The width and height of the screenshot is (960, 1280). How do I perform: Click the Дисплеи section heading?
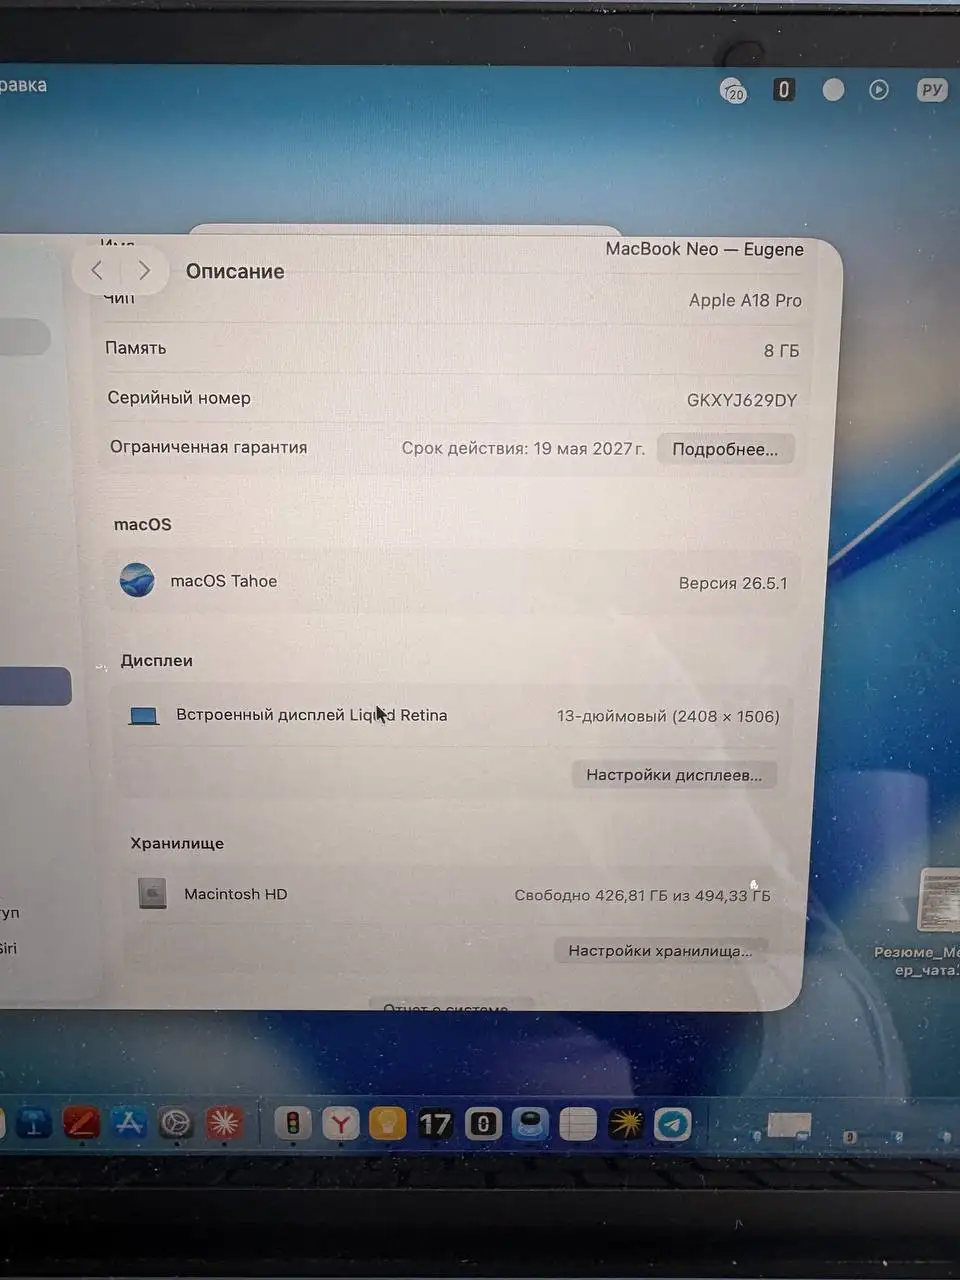(157, 660)
